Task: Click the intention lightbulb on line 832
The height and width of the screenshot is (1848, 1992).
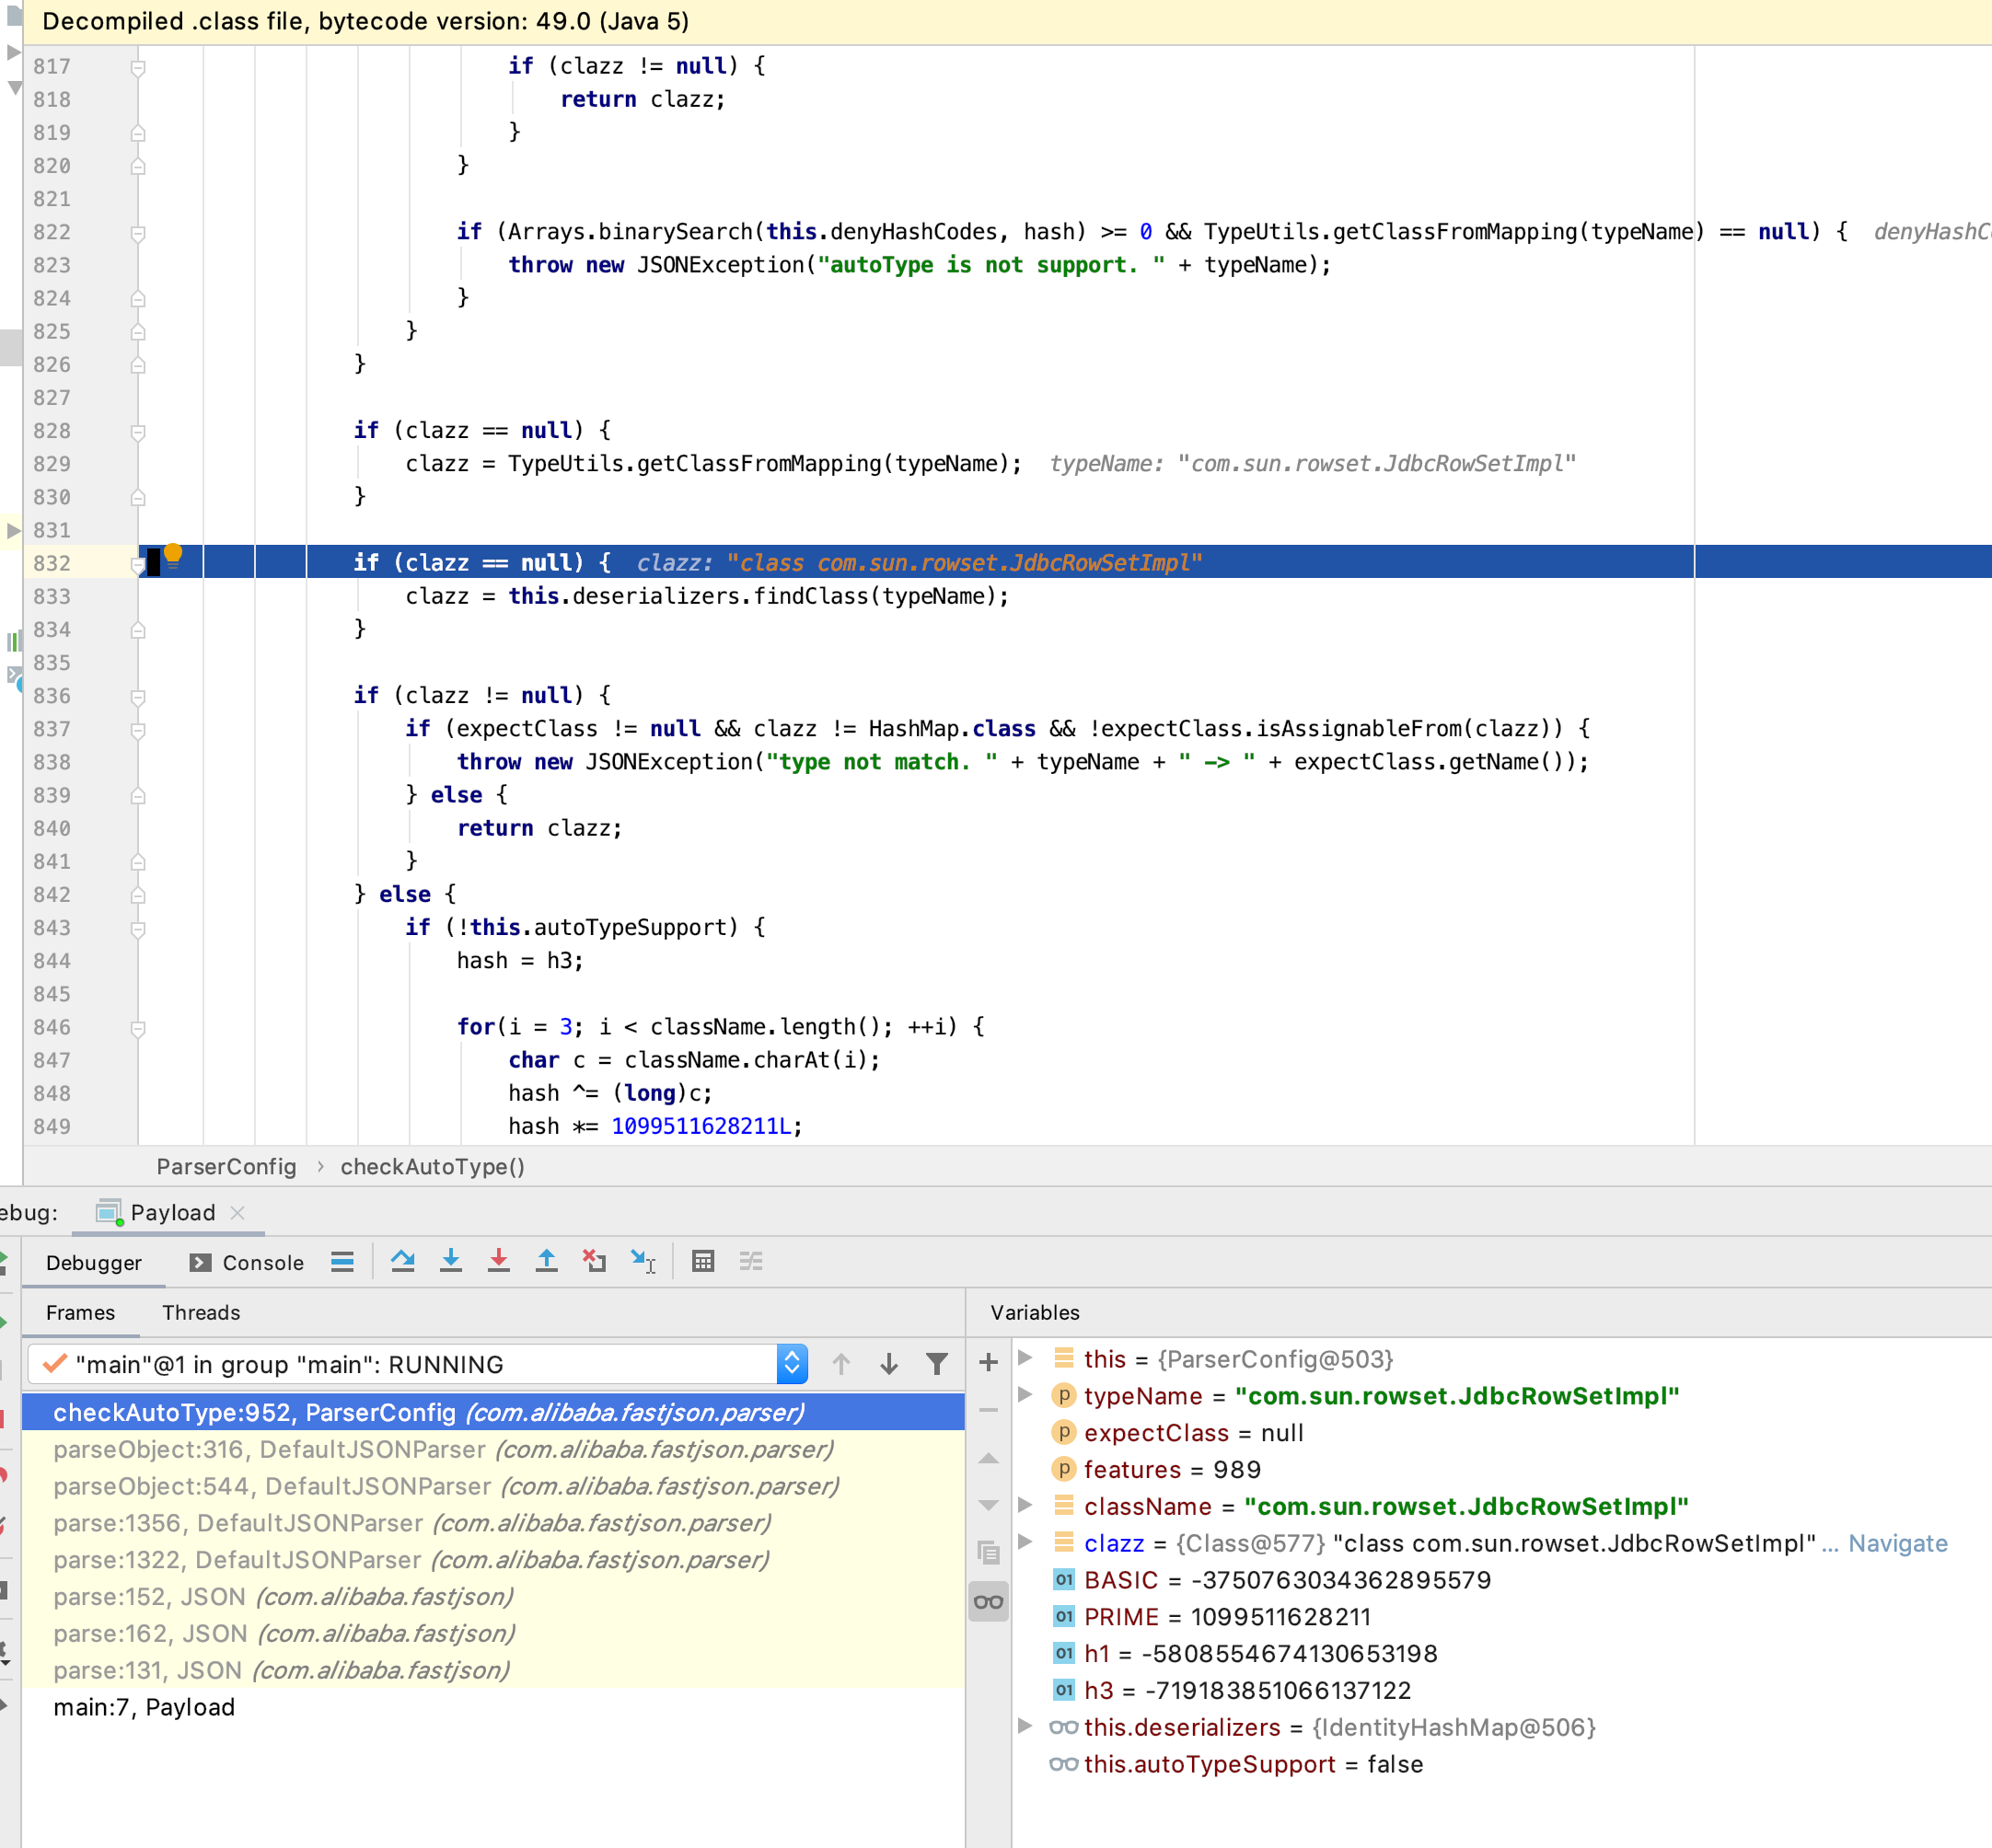Action: pos(173,554)
